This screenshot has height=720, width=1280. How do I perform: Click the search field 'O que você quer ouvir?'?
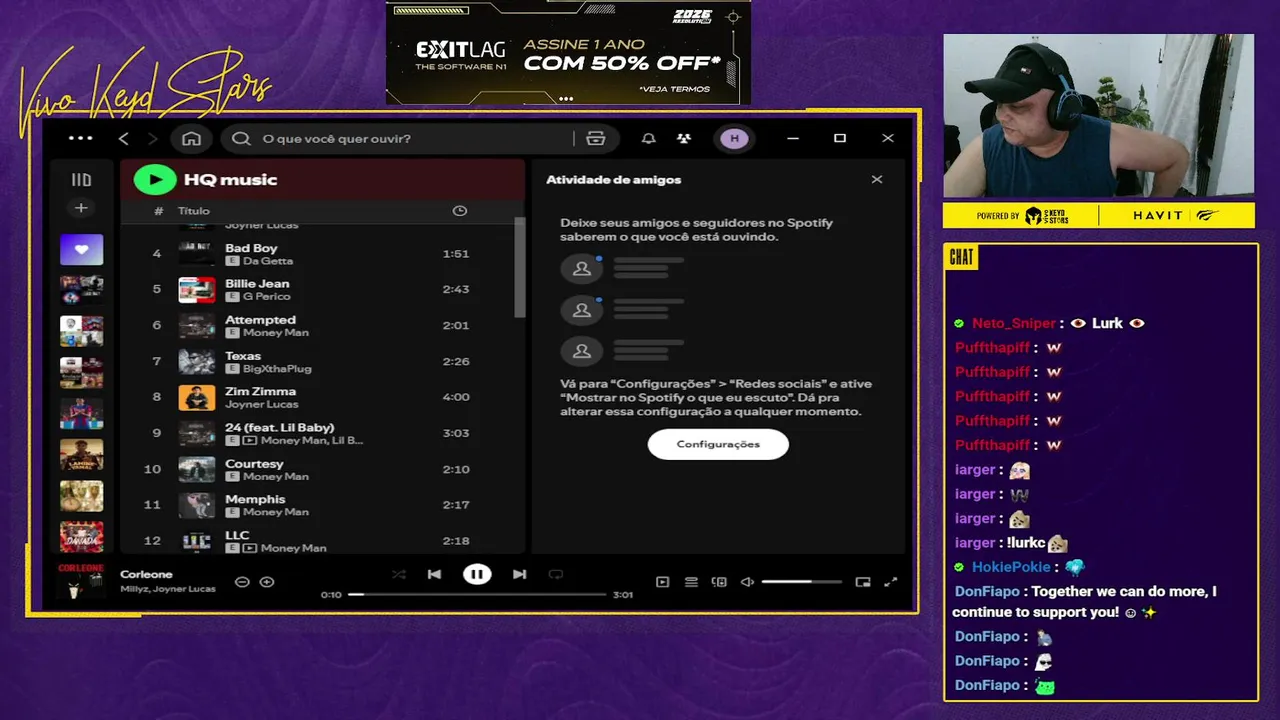[400, 139]
